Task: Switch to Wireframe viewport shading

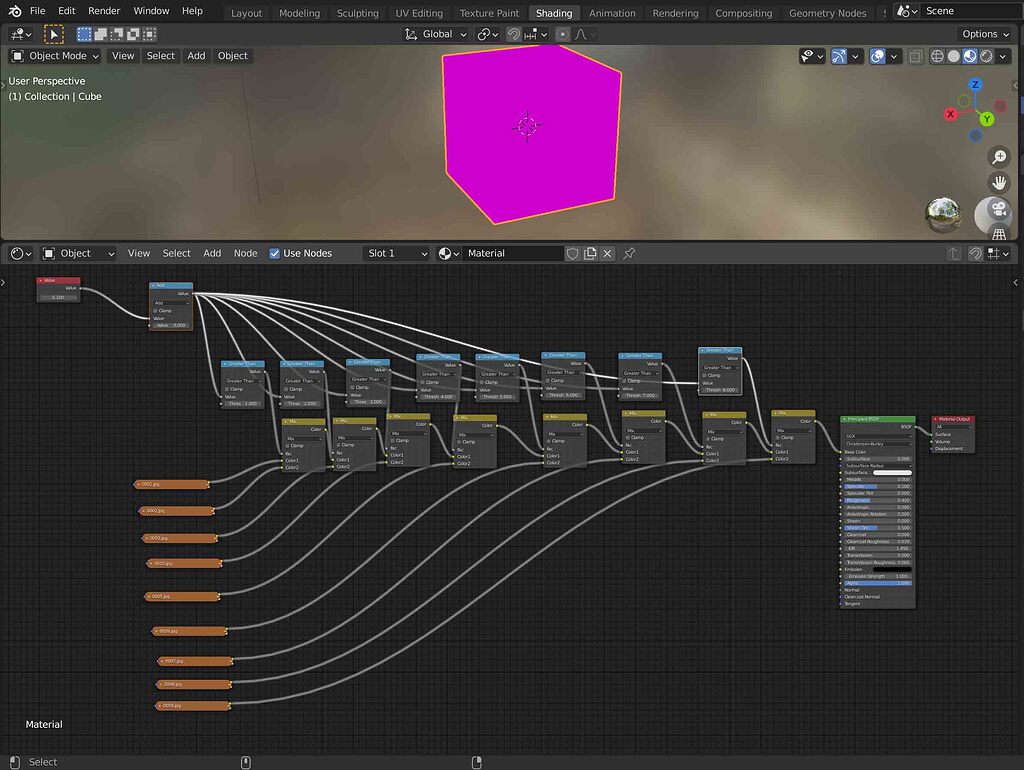Action: (937, 57)
